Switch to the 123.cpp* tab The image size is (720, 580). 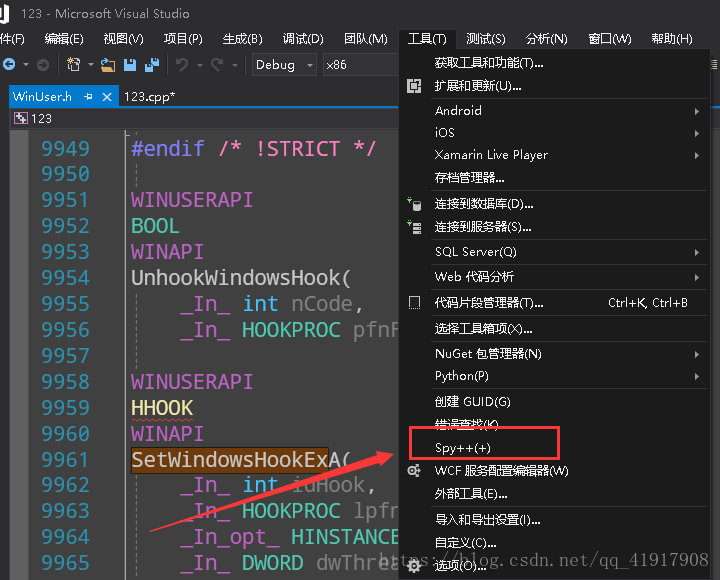[x=149, y=97]
